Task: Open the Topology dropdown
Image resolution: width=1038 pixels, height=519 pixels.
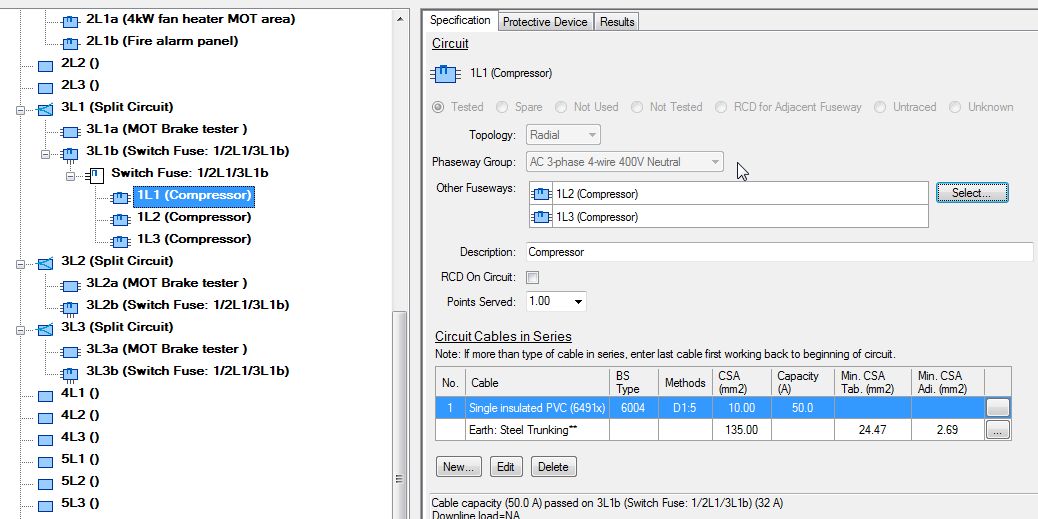Action: (563, 135)
